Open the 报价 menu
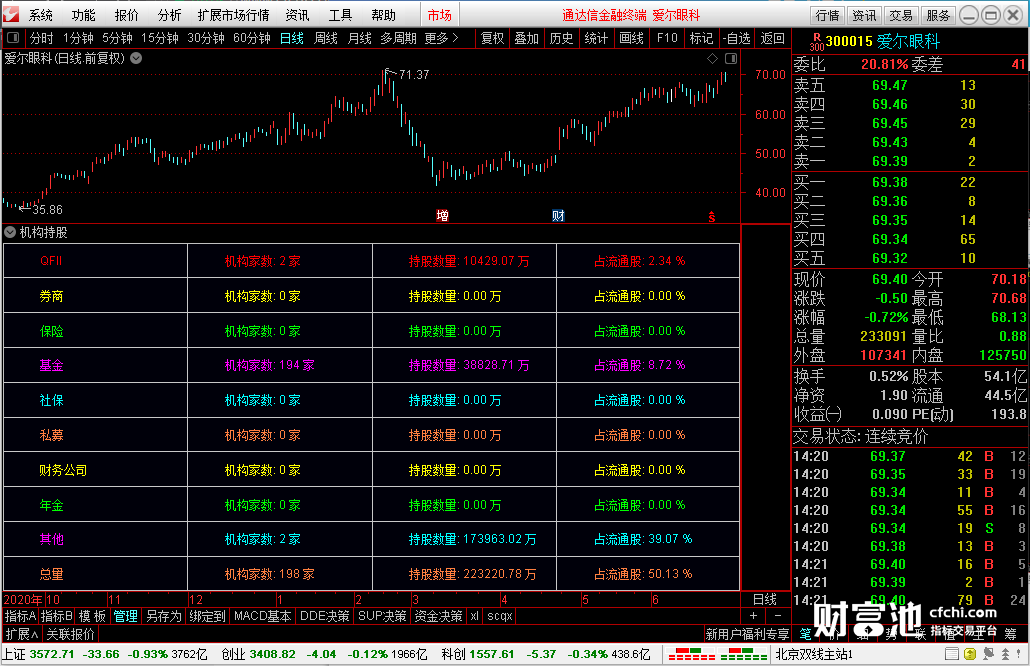Image resolution: width=1030 pixels, height=666 pixels. [x=126, y=15]
